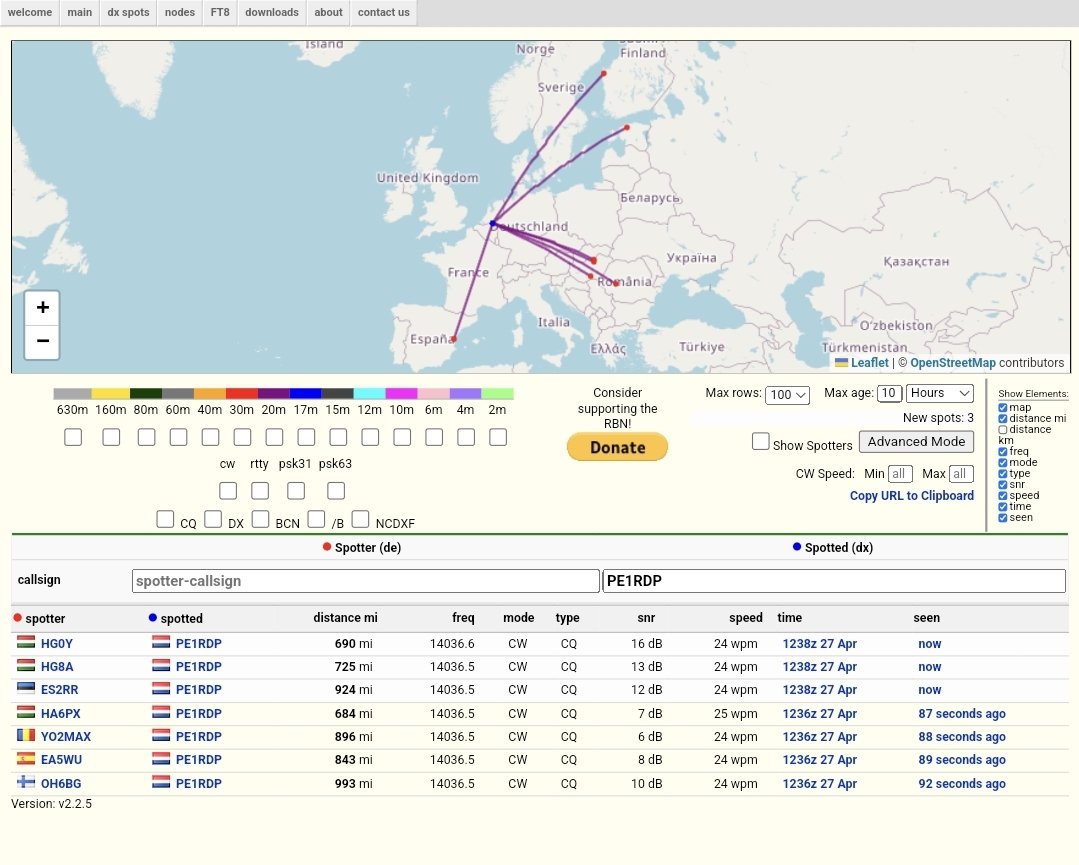Open the Max rows dropdown
Viewport: 1079px width, 865px height.
point(787,394)
